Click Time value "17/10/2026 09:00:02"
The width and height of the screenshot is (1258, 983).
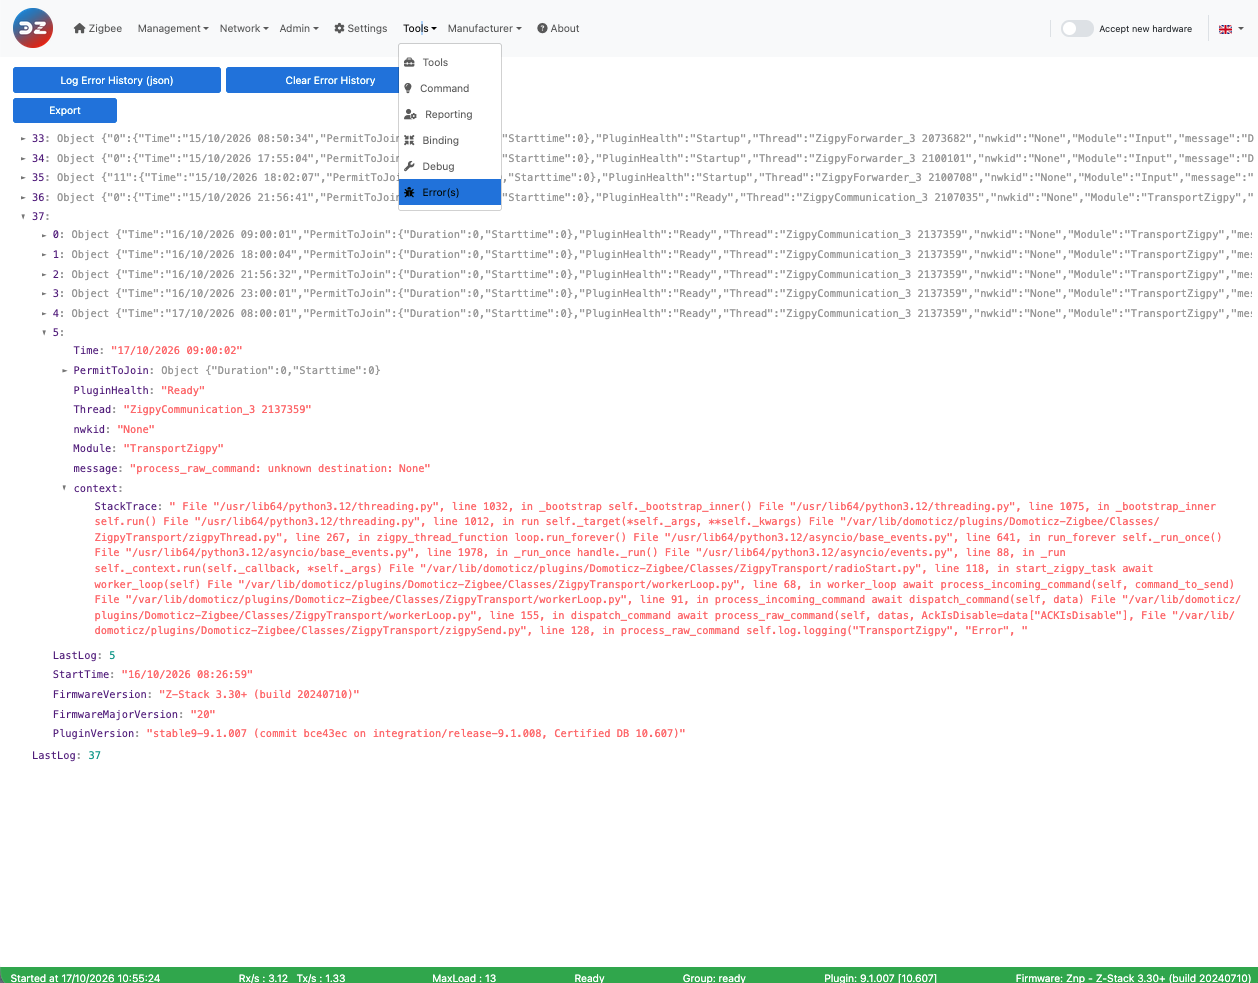[x=176, y=351]
